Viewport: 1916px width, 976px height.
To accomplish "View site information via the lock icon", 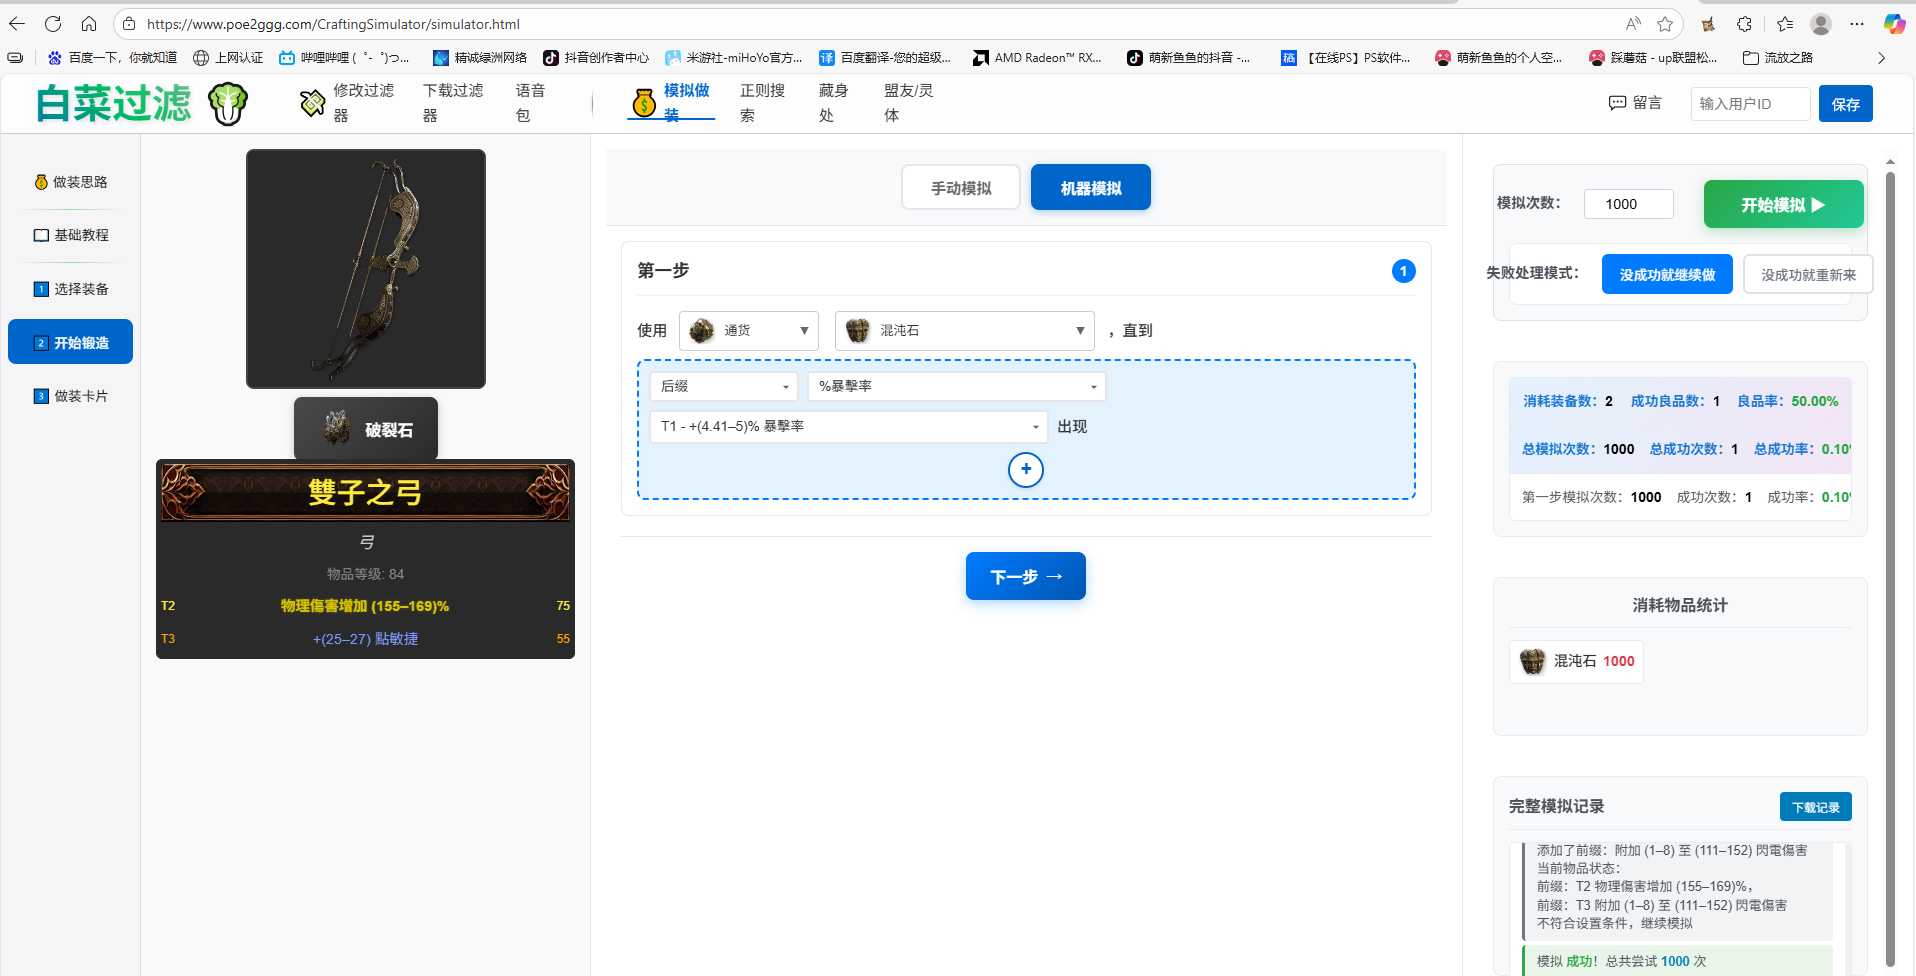I will click(x=129, y=24).
